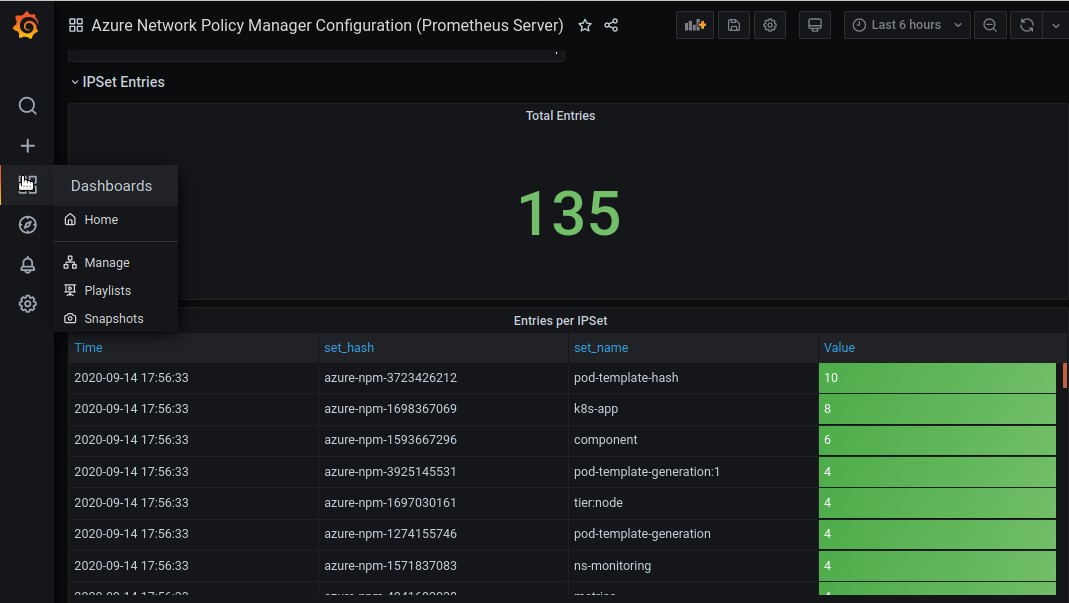Click the table's vertical scrollbar thumb

(1064, 375)
